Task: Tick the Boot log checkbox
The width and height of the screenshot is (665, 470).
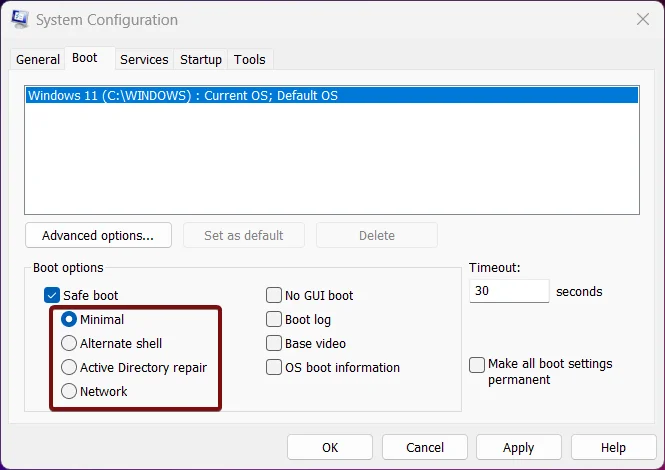Action: tap(274, 319)
